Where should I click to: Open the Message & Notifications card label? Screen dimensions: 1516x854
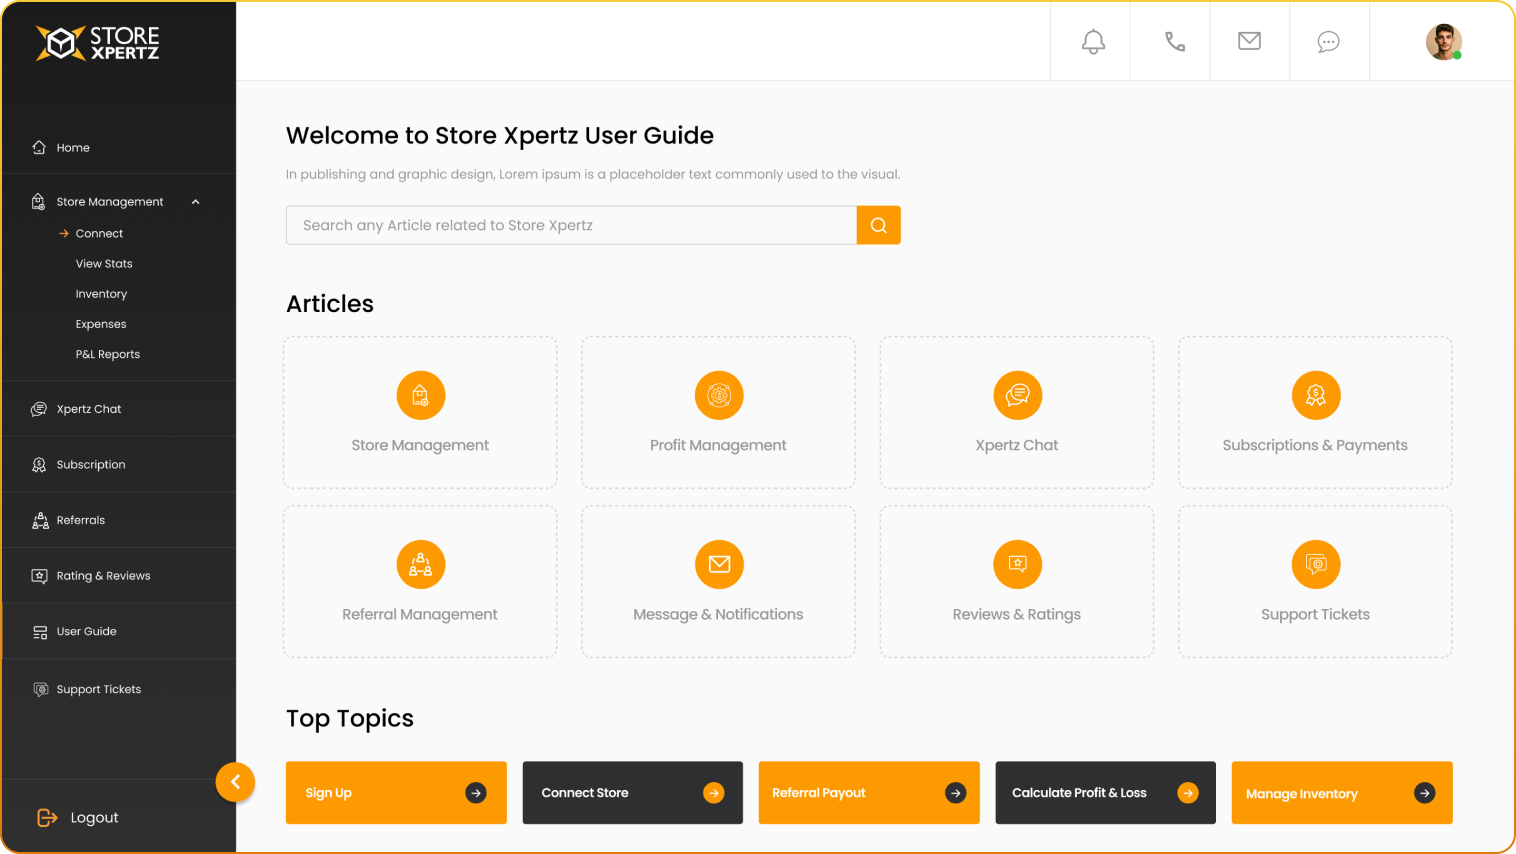coord(718,614)
